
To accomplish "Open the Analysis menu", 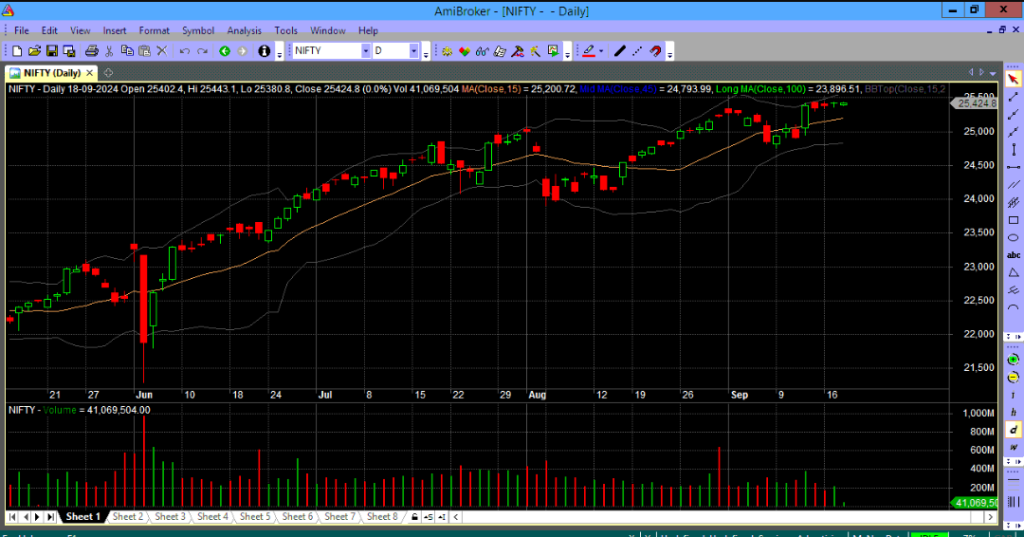I will tap(244, 31).
